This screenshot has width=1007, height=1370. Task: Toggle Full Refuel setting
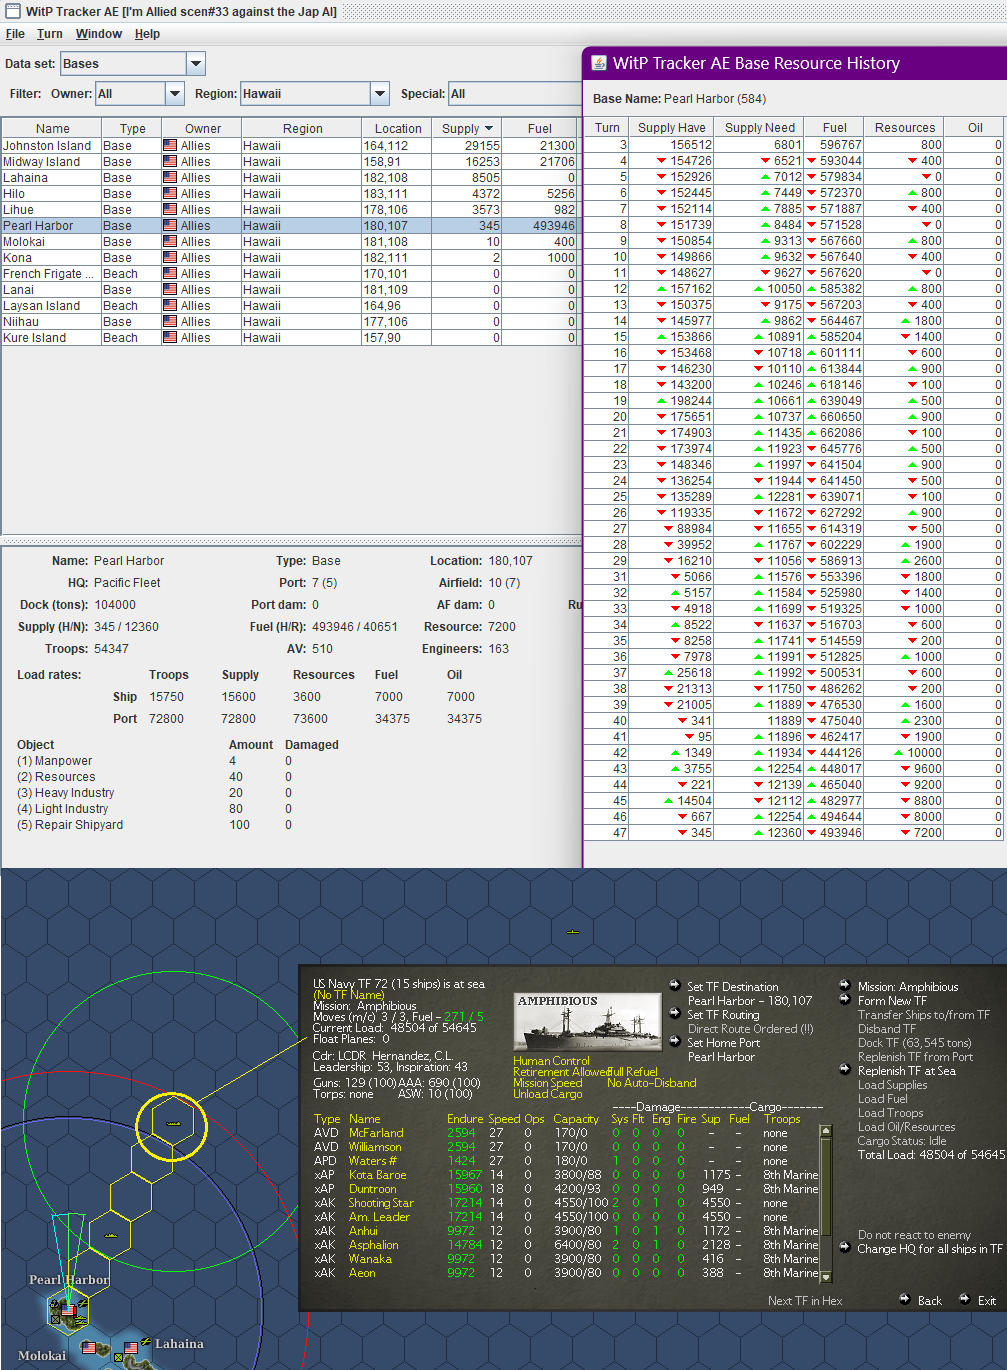632,1072
